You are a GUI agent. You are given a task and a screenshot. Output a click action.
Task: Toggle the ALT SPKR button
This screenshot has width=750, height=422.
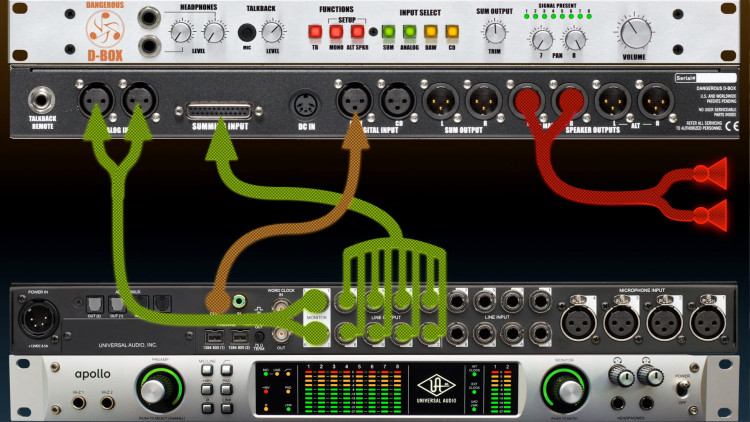(357, 32)
